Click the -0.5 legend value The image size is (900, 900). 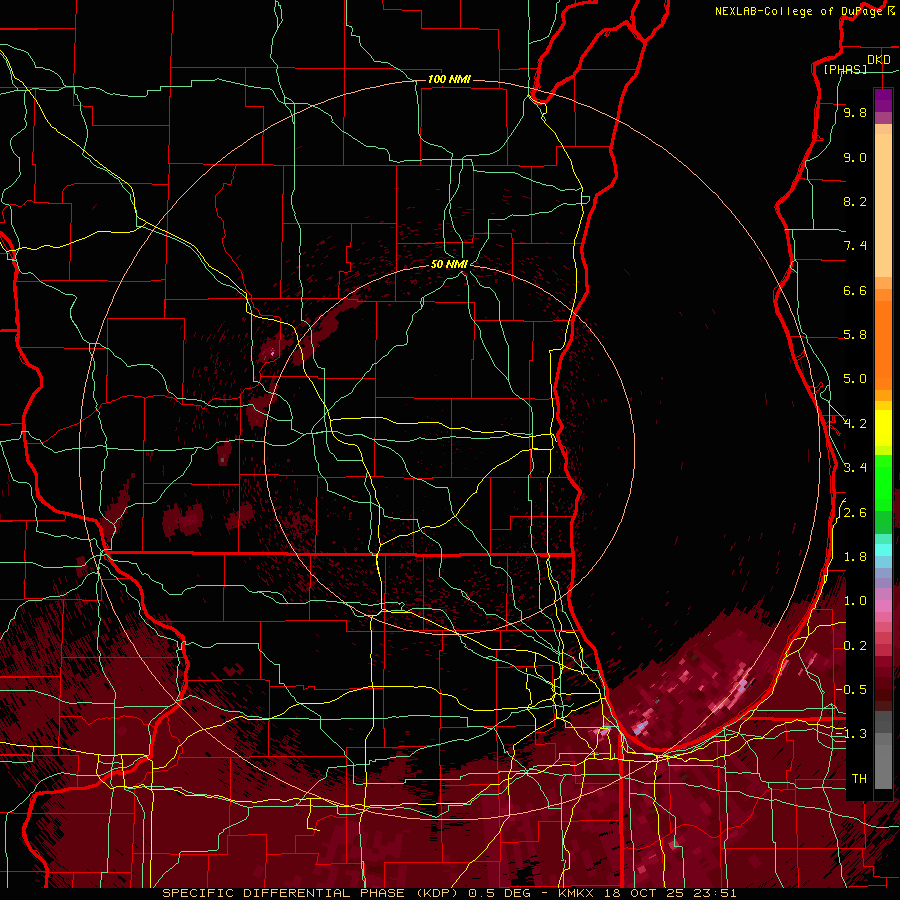point(851,690)
